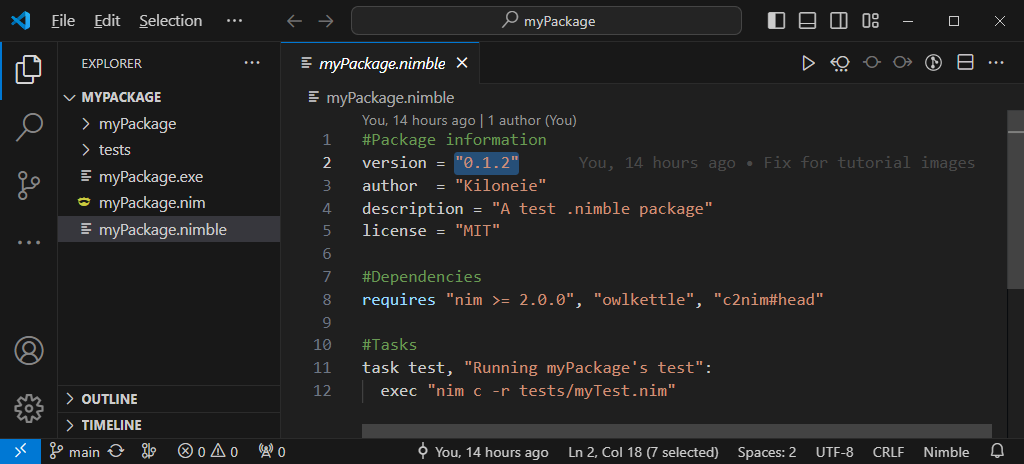Image resolution: width=1024 pixels, height=464 pixels.
Task: Change encoding via UTF-8
Action: pyautogui.click(x=834, y=452)
